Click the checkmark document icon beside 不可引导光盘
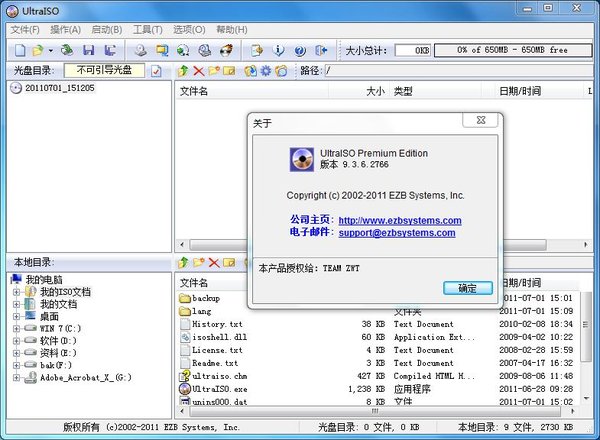 (156, 71)
